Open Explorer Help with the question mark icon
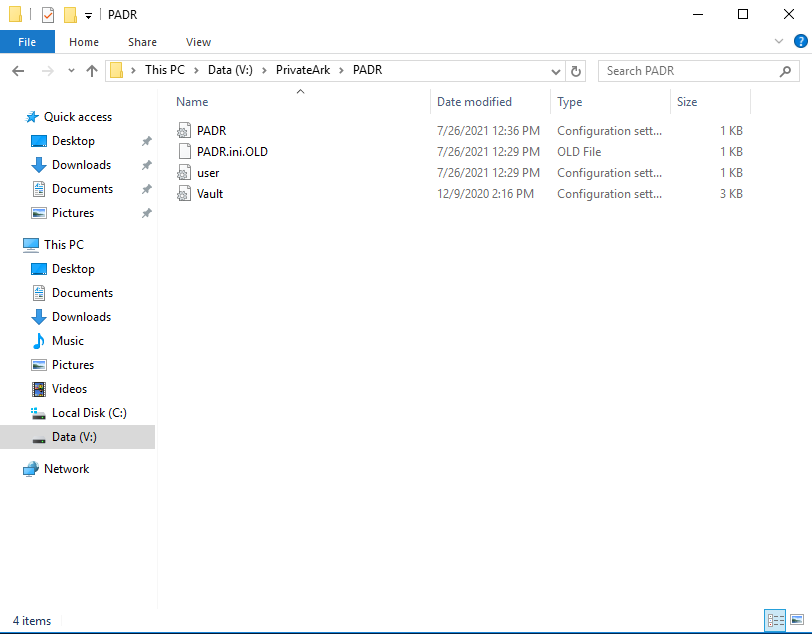This screenshot has width=812, height=634. click(800, 41)
